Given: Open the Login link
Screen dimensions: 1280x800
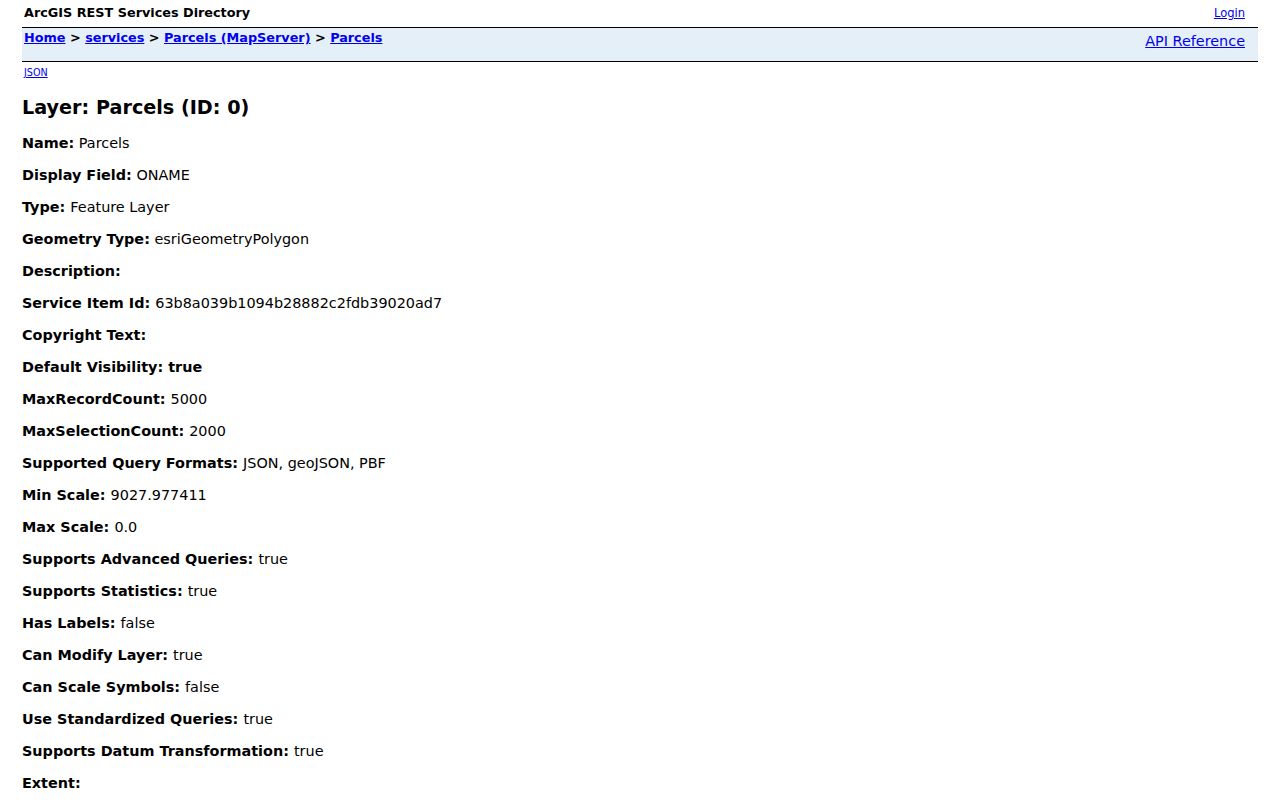Looking at the screenshot, I should [x=1229, y=13].
